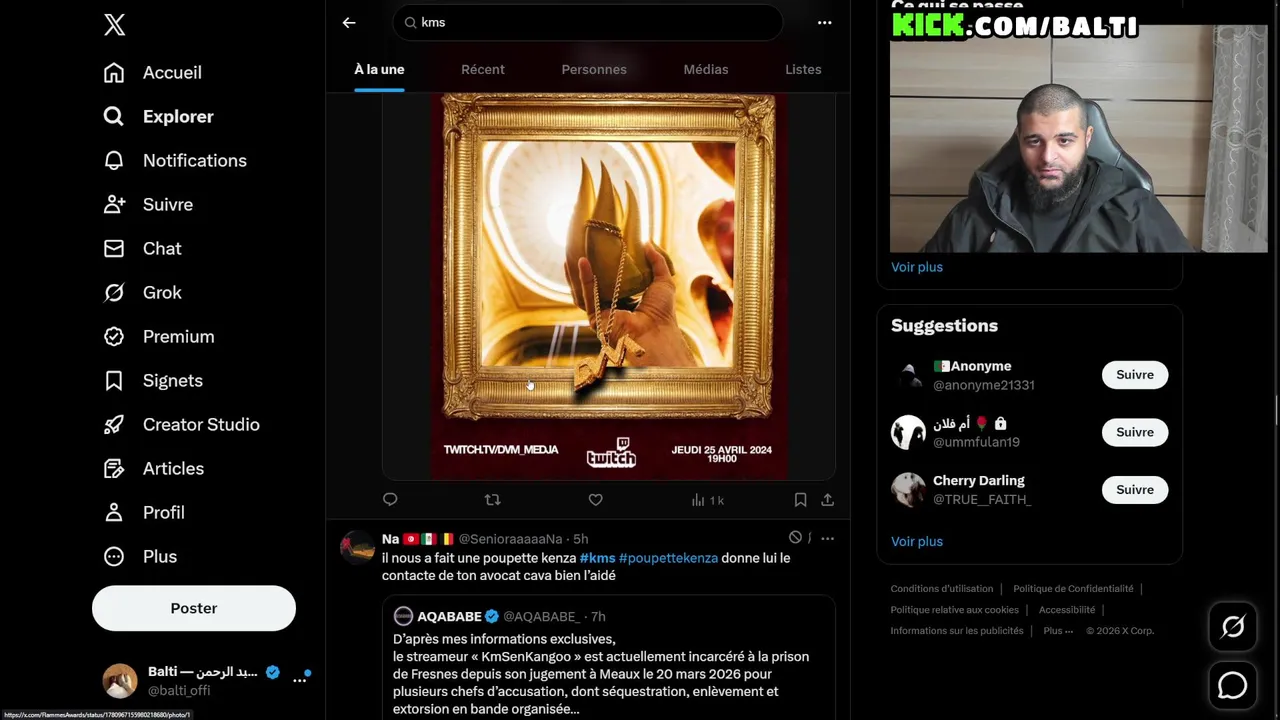
Task: Click the @SenioraaaaaNa username
Action: coord(510,539)
